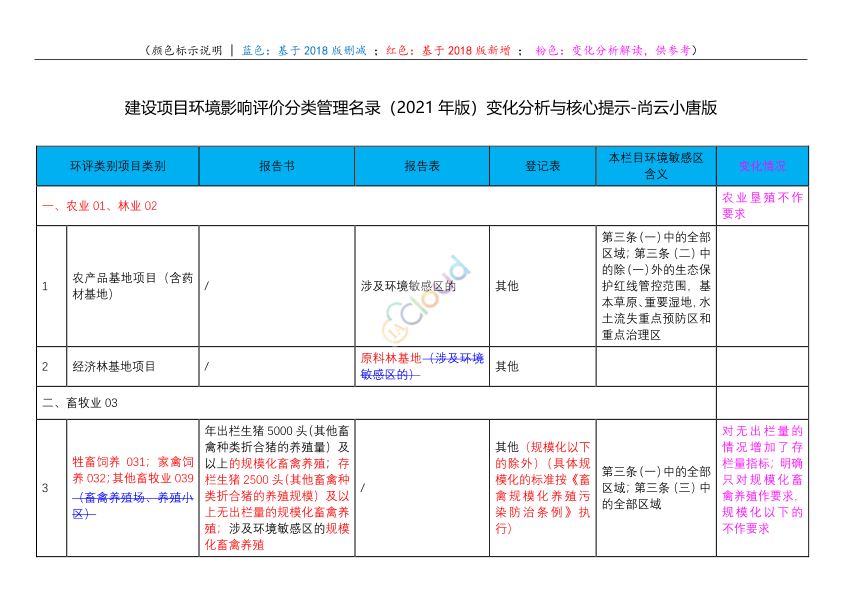Click the pink legend "粉色：变化分析解读，供参考"
The image size is (841, 595).
coord(613,50)
